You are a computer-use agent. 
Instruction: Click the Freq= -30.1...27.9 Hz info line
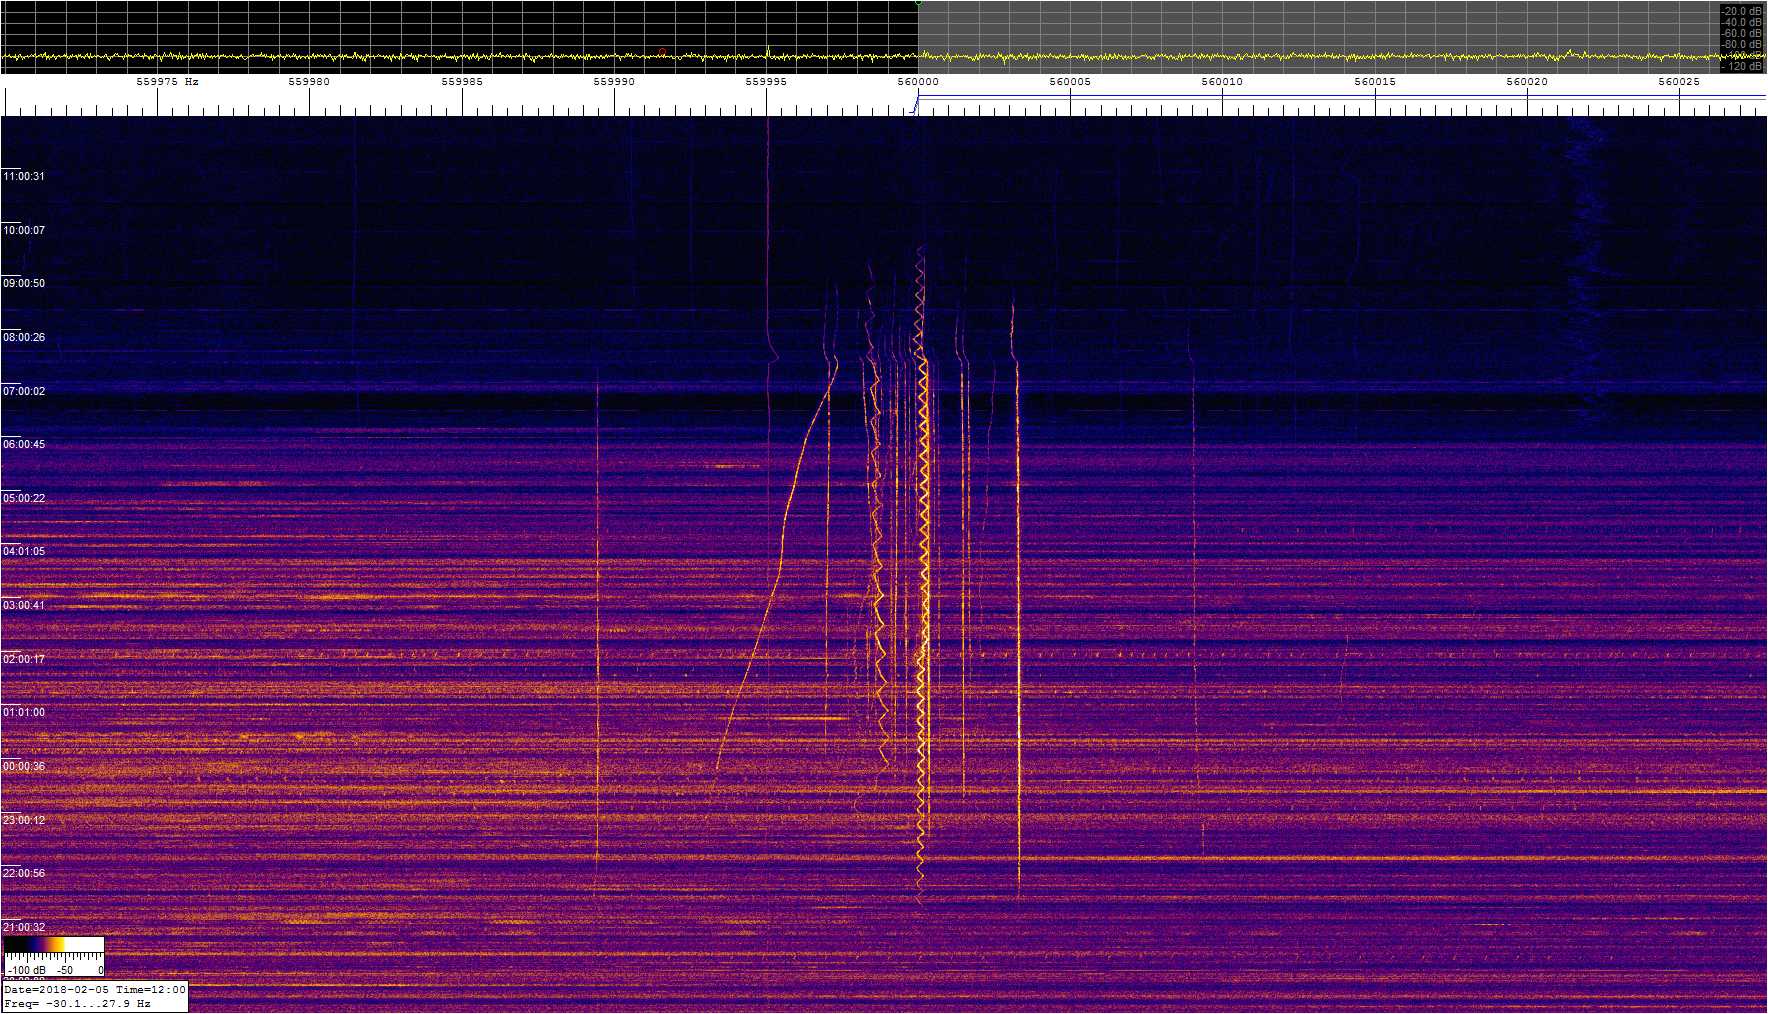click(77, 1003)
